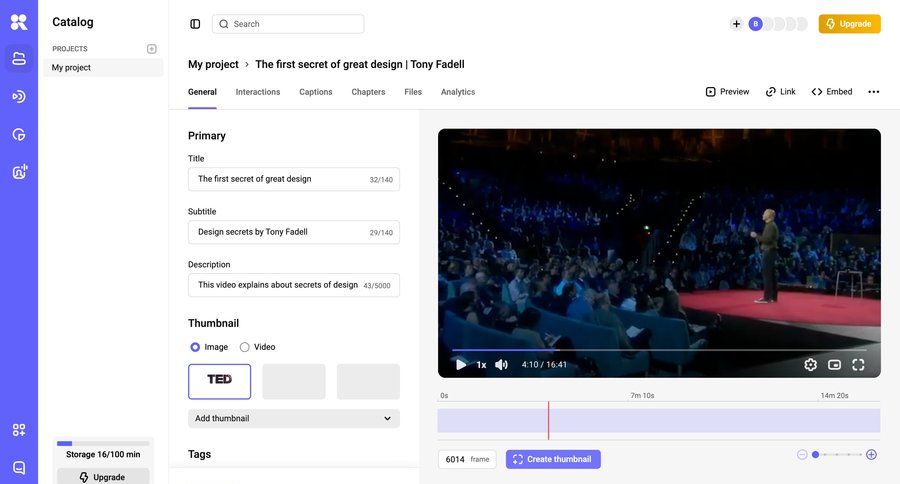Click the Storage 16/100 min text
The height and width of the screenshot is (484, 900).
tap(103, 454)
